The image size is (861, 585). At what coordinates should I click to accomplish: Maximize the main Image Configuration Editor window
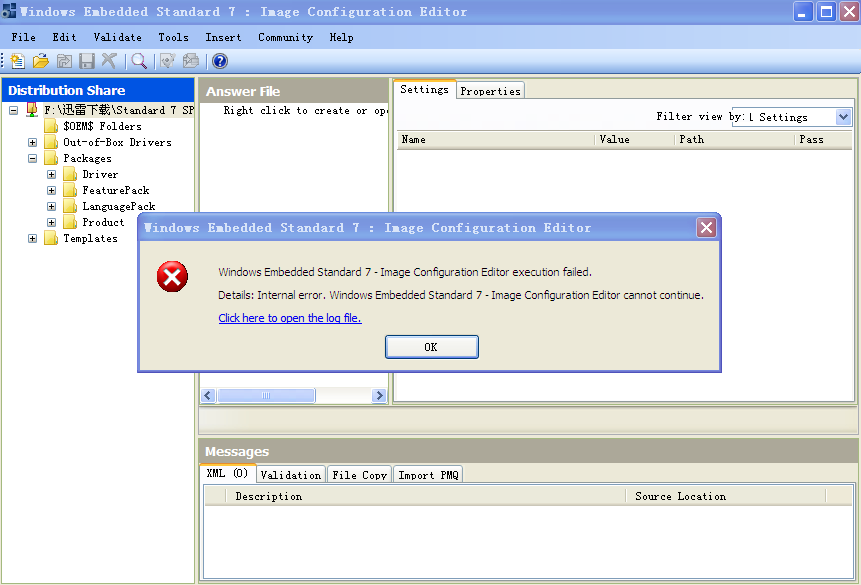826,12
